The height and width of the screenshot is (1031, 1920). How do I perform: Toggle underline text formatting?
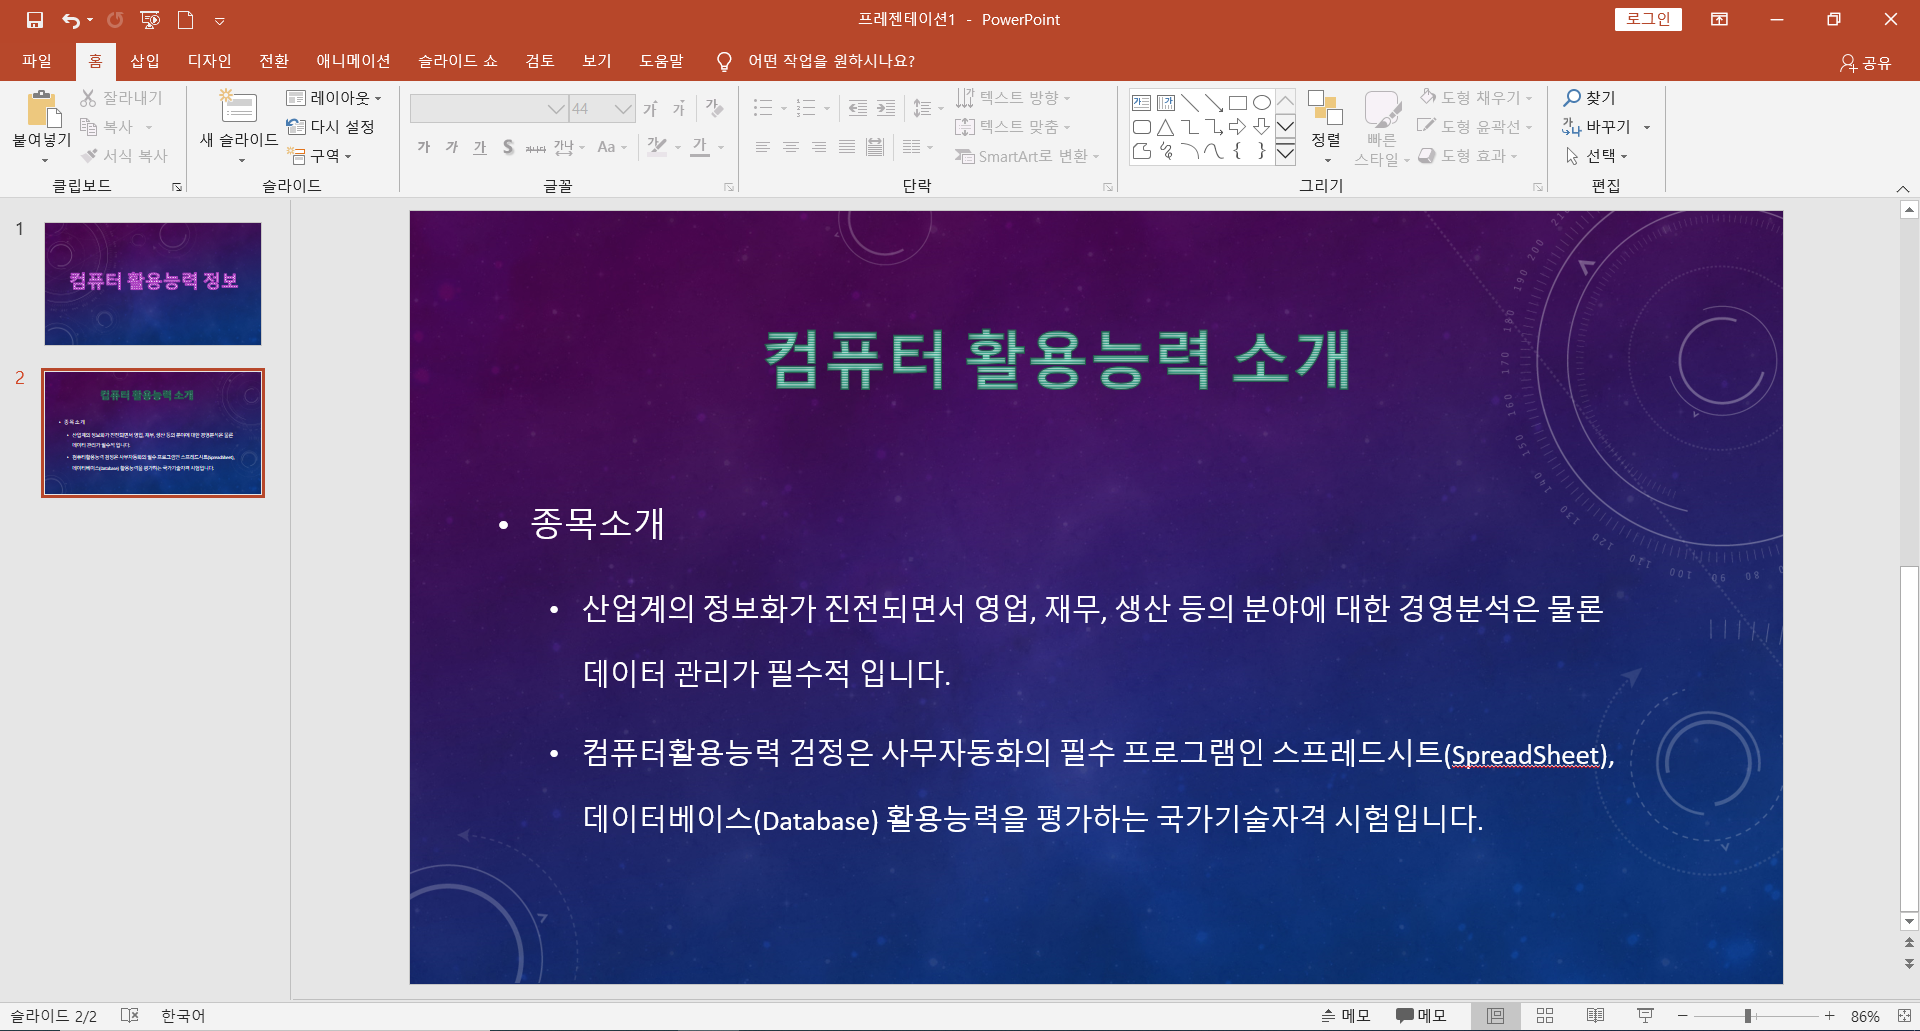pos(480,147)
